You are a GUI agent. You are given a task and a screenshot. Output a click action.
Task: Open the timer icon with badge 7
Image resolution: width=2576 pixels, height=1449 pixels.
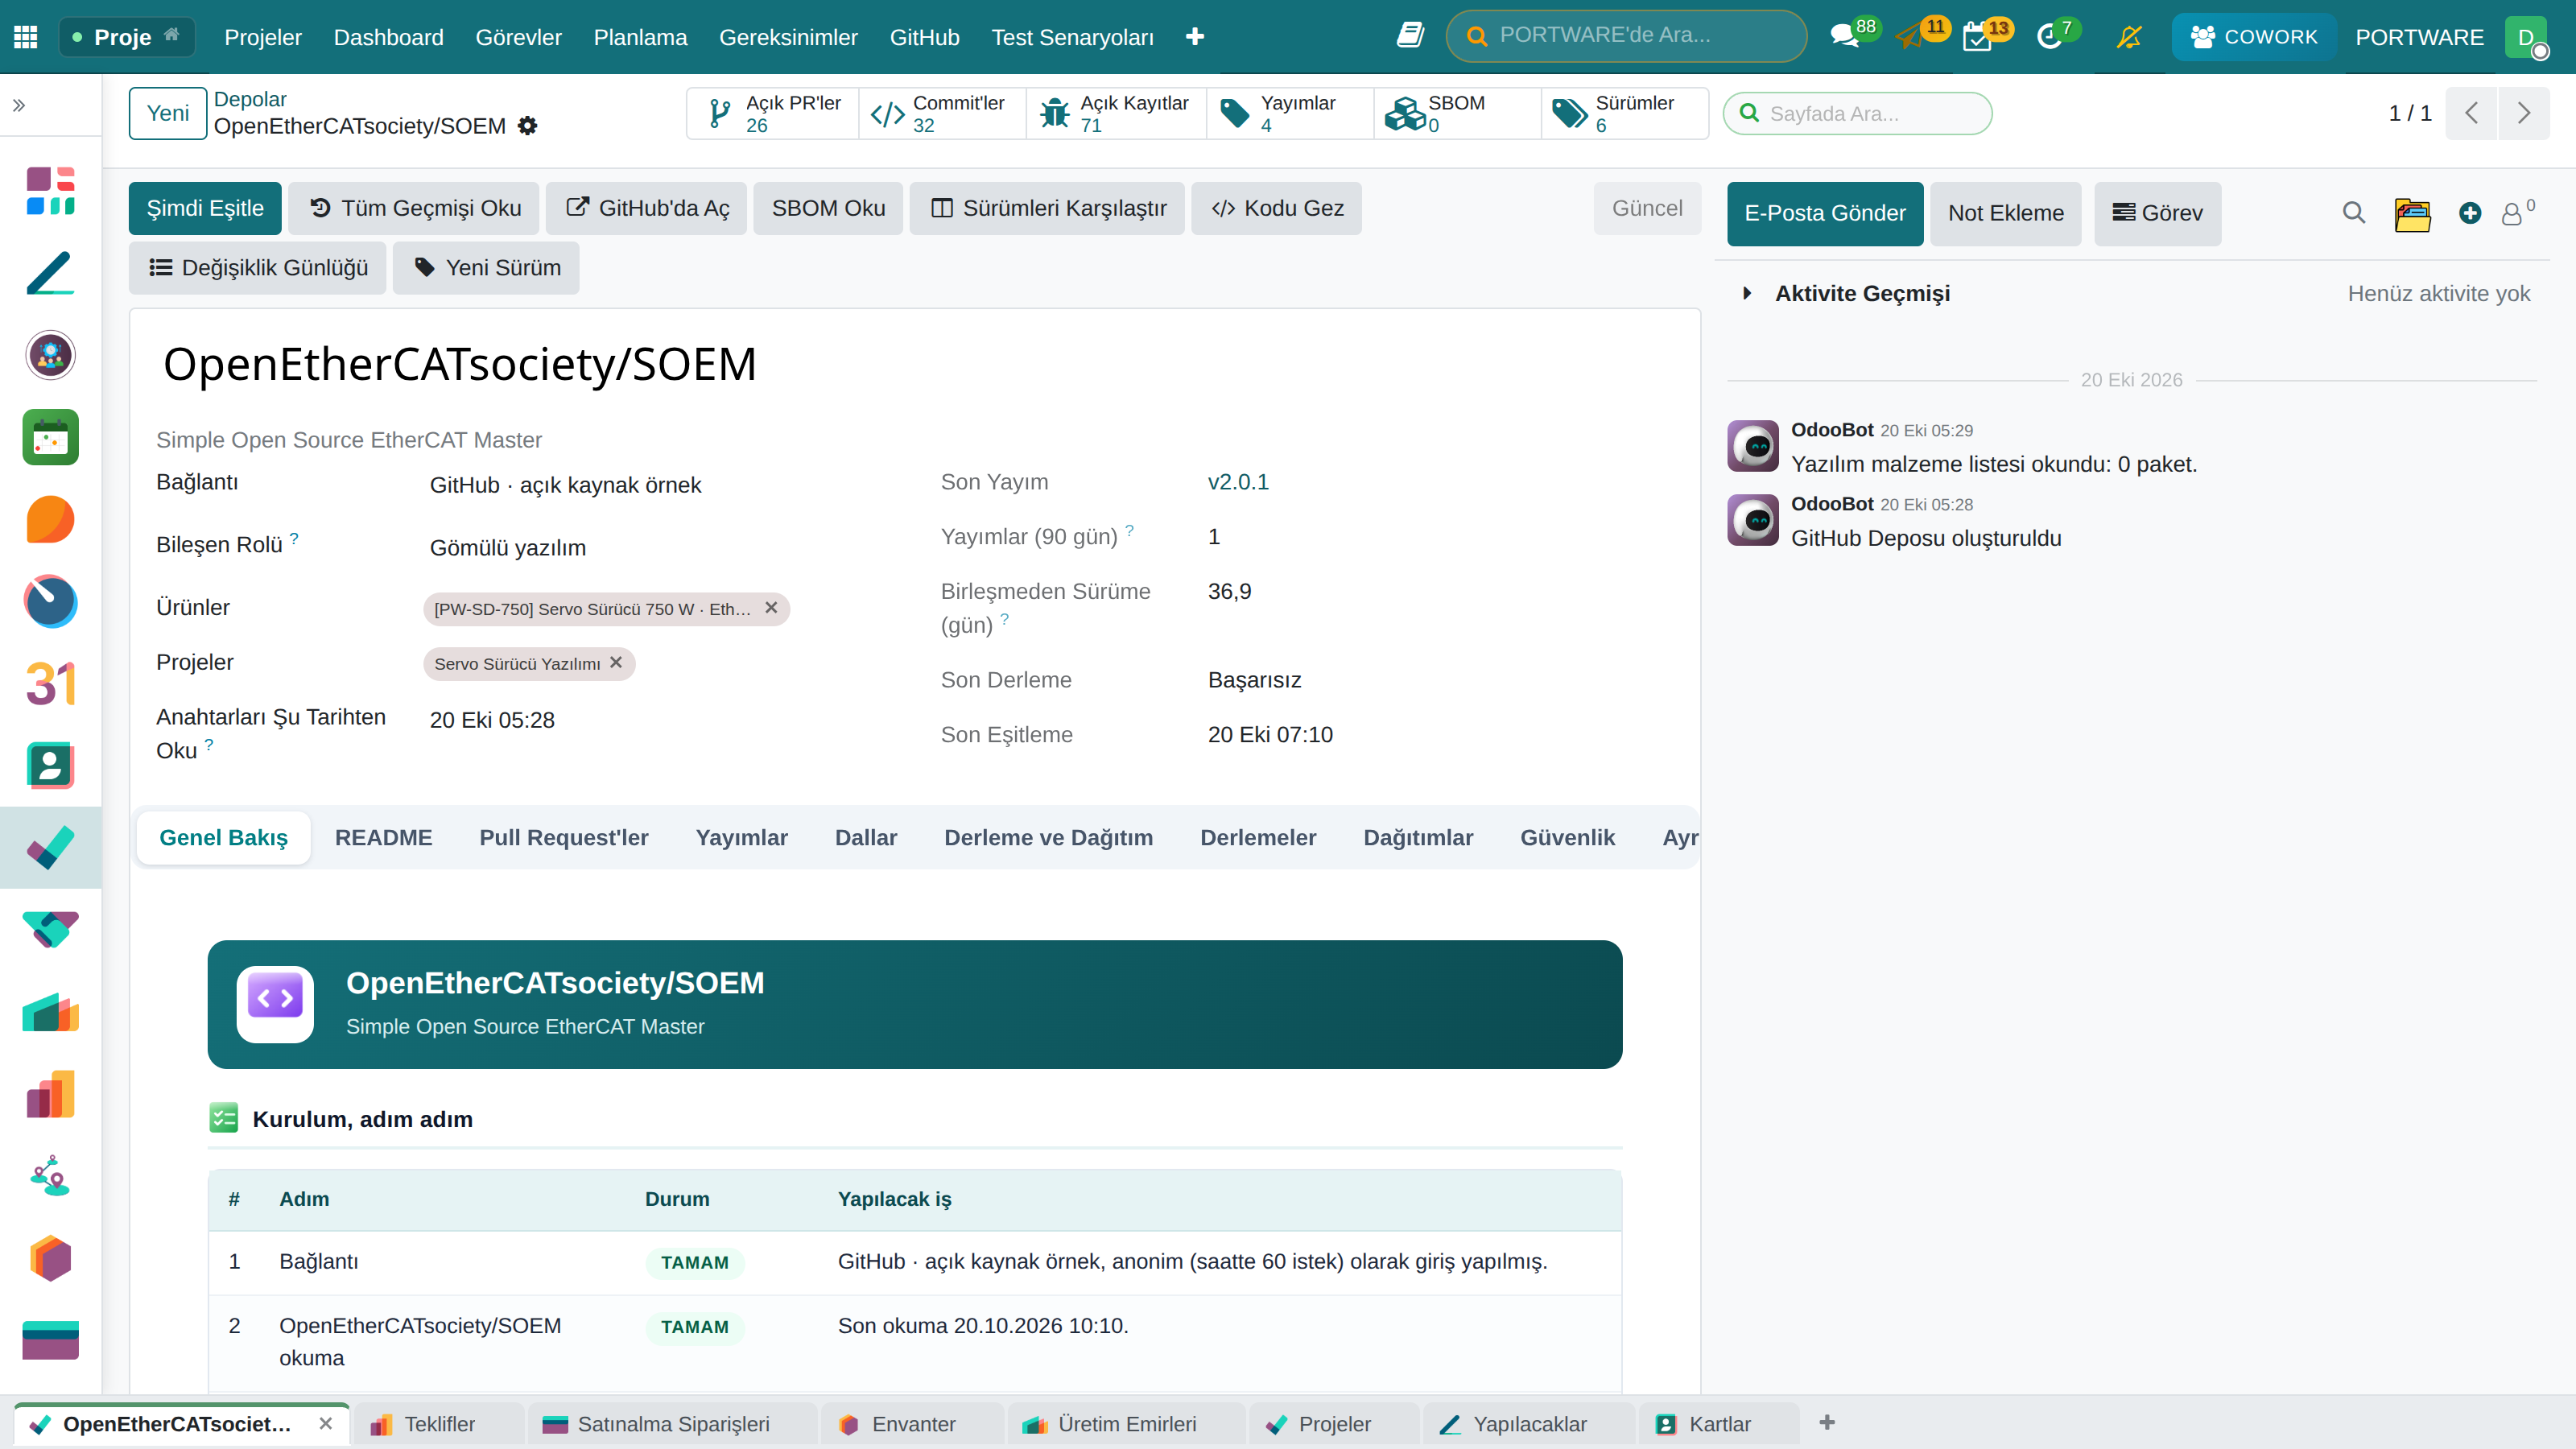(2049, 37)
